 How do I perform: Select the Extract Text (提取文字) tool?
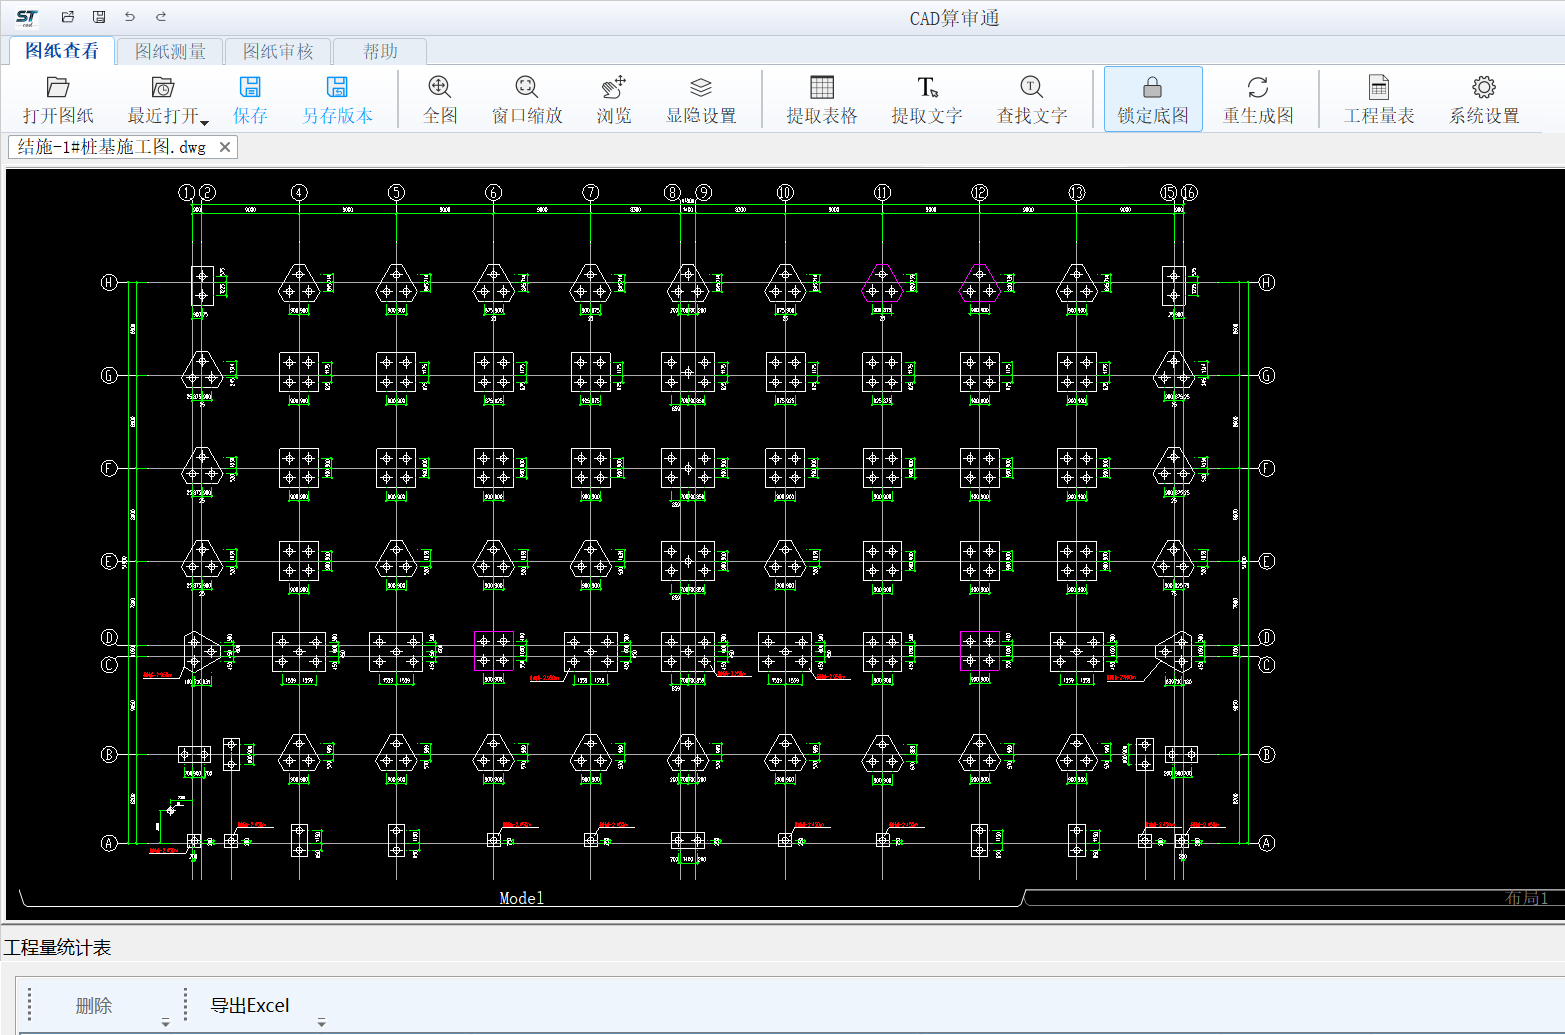coord(927,88)
